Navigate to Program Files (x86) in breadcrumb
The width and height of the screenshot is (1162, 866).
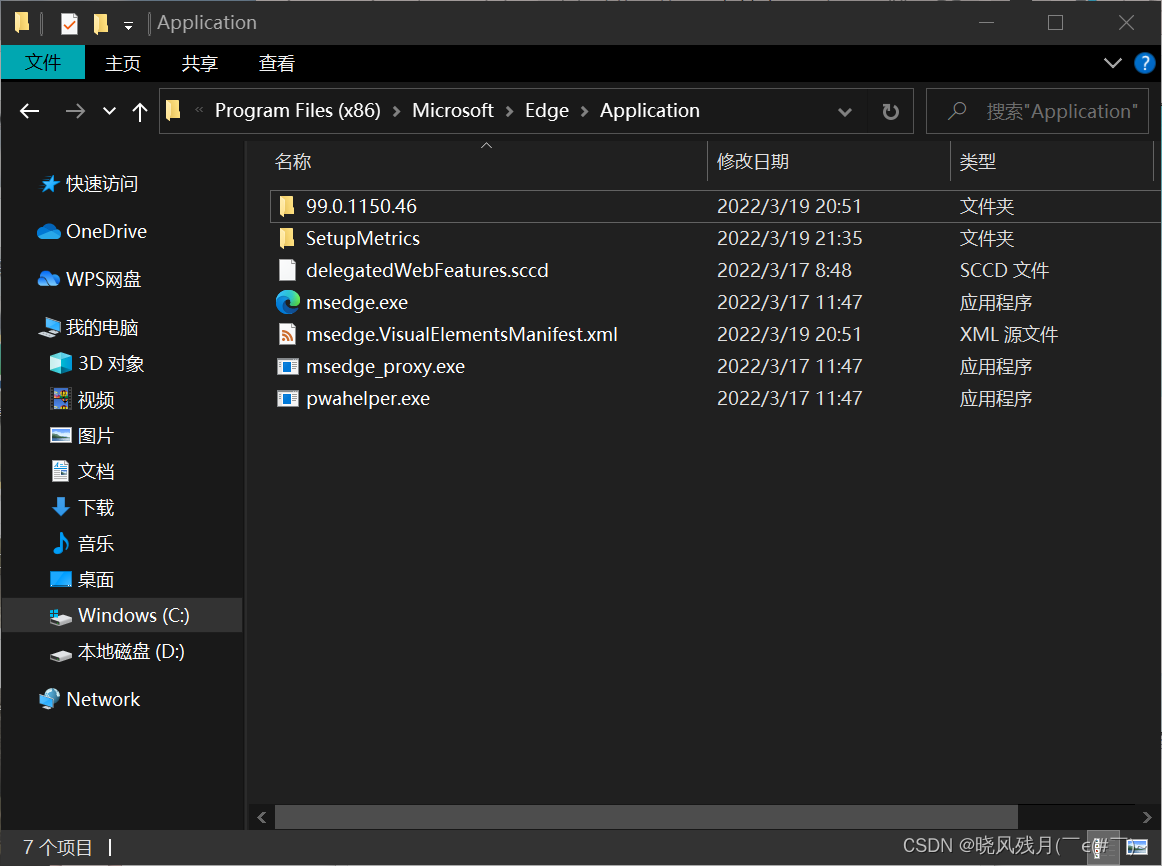[x=297, y=110]
